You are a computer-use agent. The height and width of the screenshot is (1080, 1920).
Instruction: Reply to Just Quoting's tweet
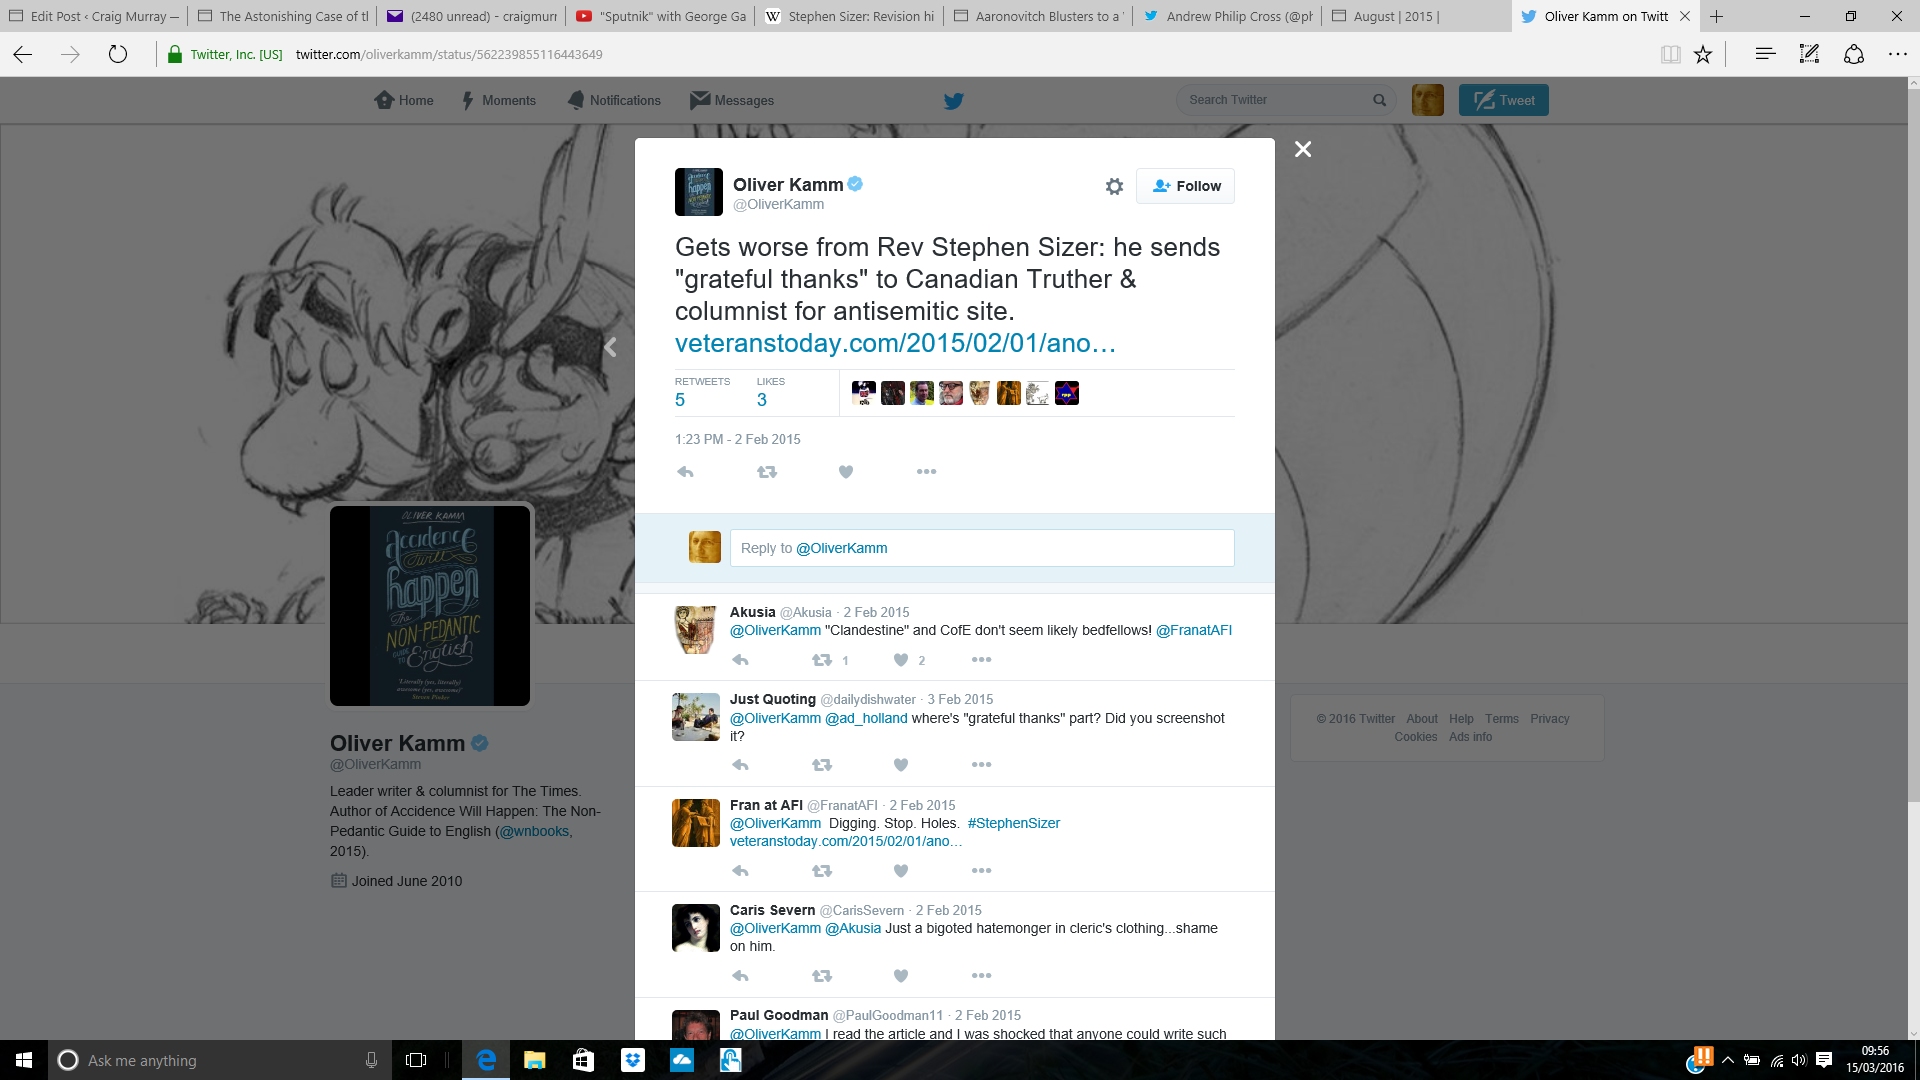(x=741, y=765)
